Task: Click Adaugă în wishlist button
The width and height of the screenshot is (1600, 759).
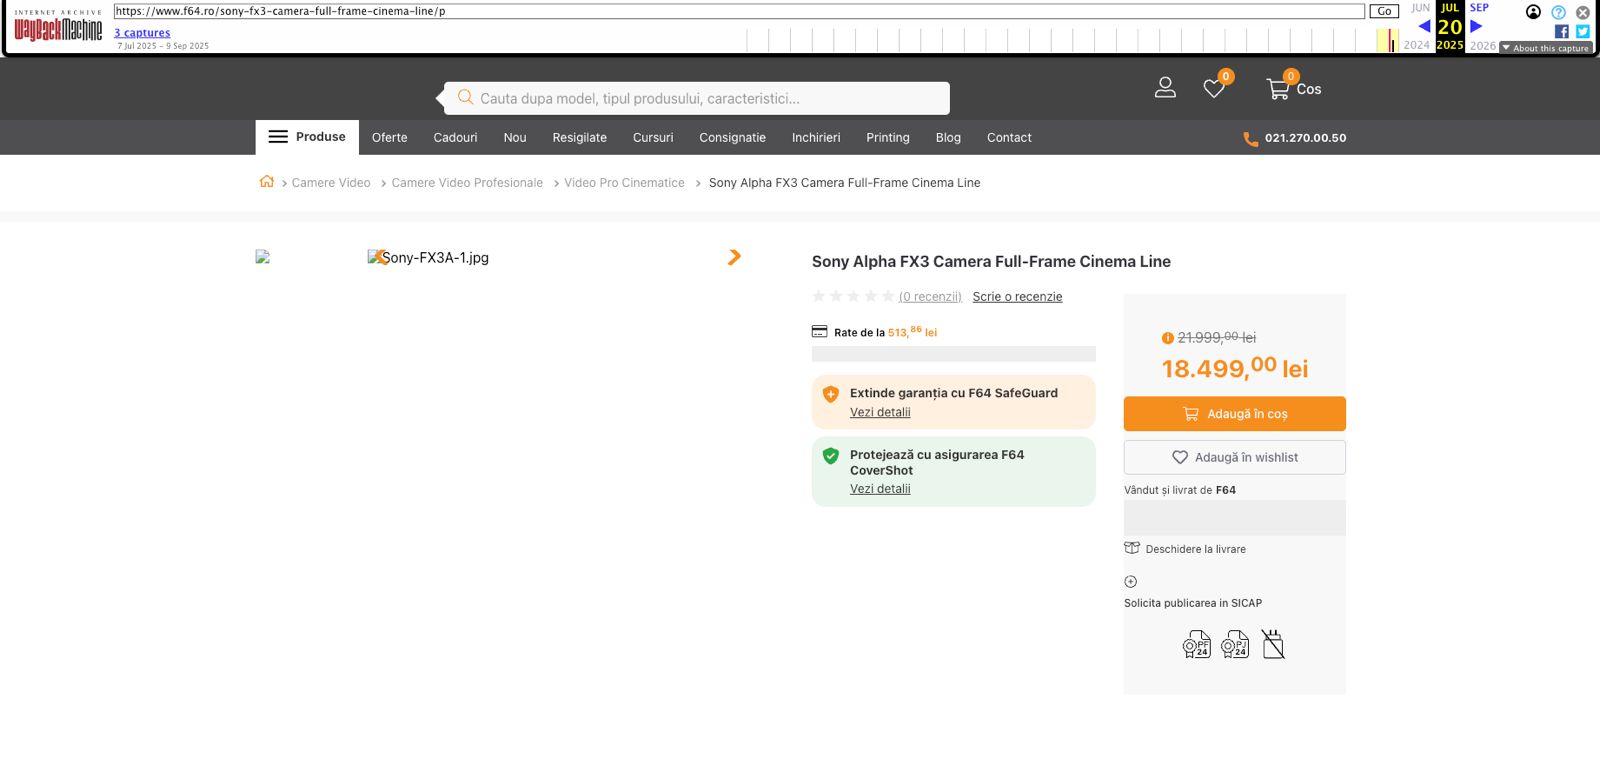Action: tap(1234, 458)
